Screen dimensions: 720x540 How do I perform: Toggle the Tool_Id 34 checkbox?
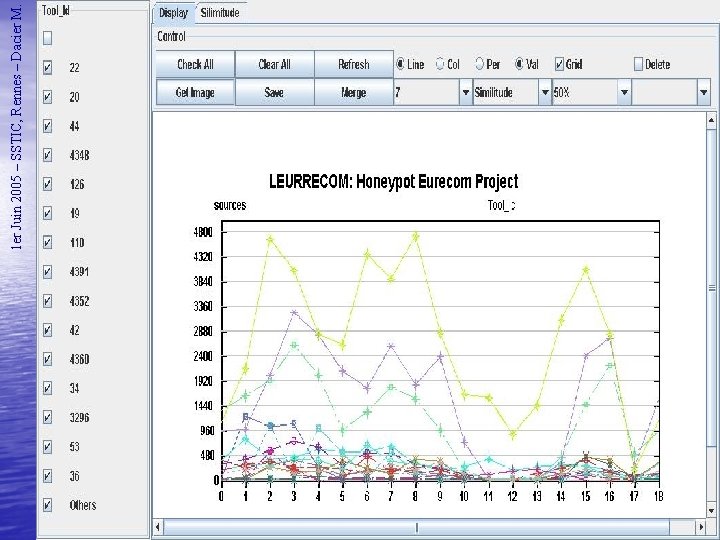pyautogui.click(x=47, y=388)
